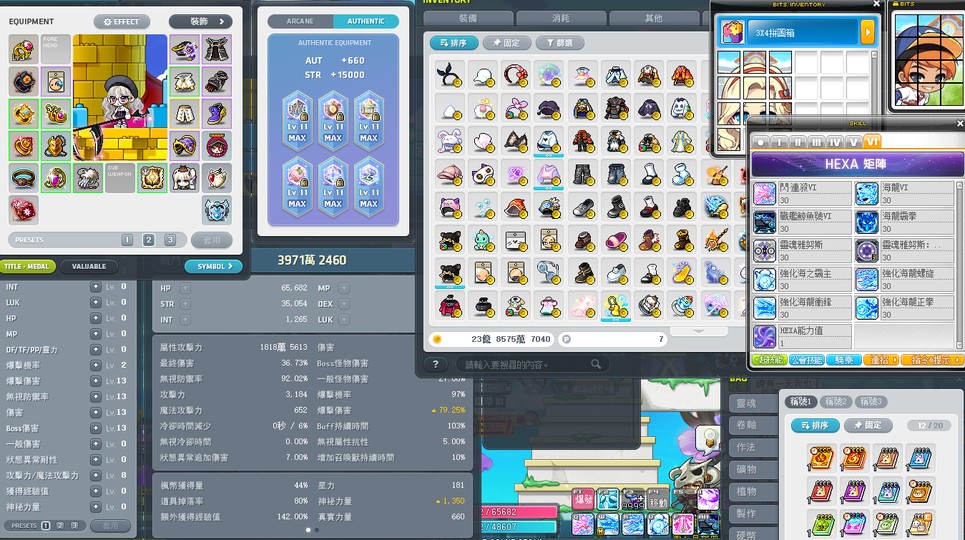Click the meso coin icon in inventory
The width and height of the screenshot is (965, 540).
click(x=437, y=340)
